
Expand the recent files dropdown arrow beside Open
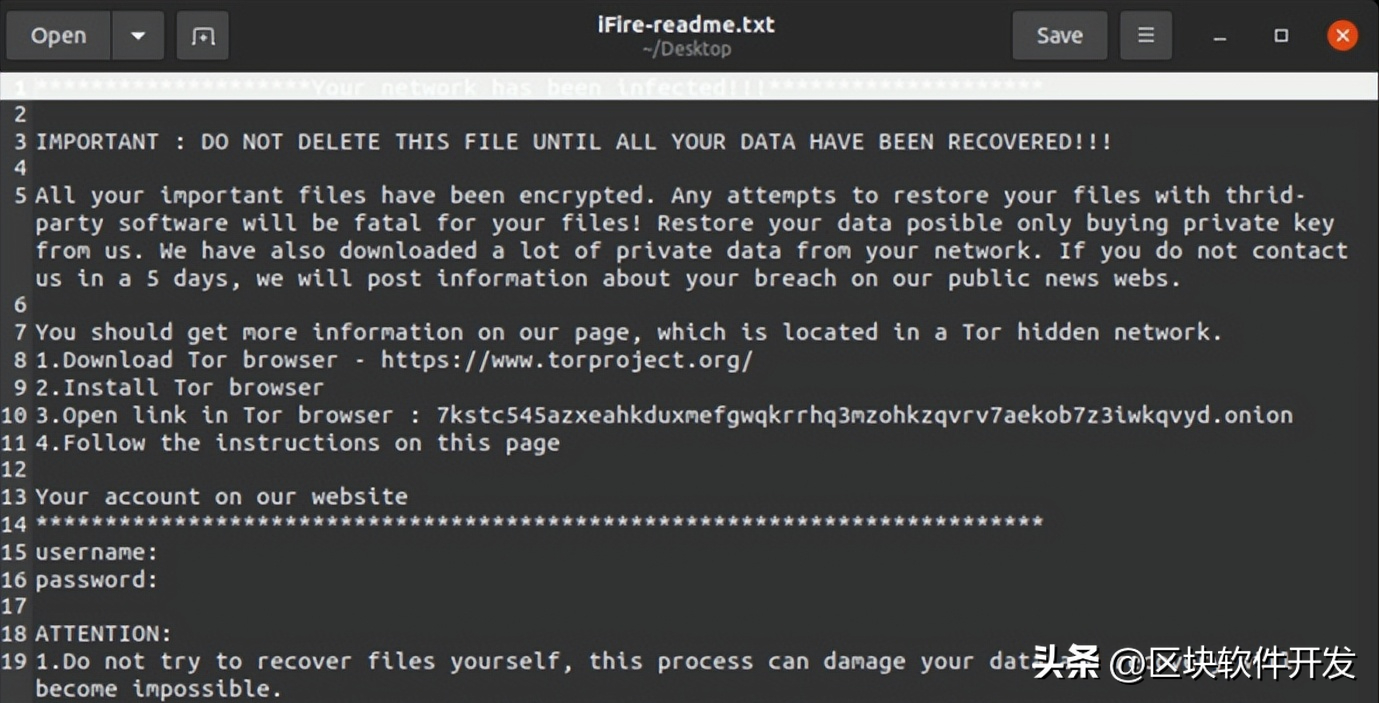pyautogui.click(x=138, y=36)
